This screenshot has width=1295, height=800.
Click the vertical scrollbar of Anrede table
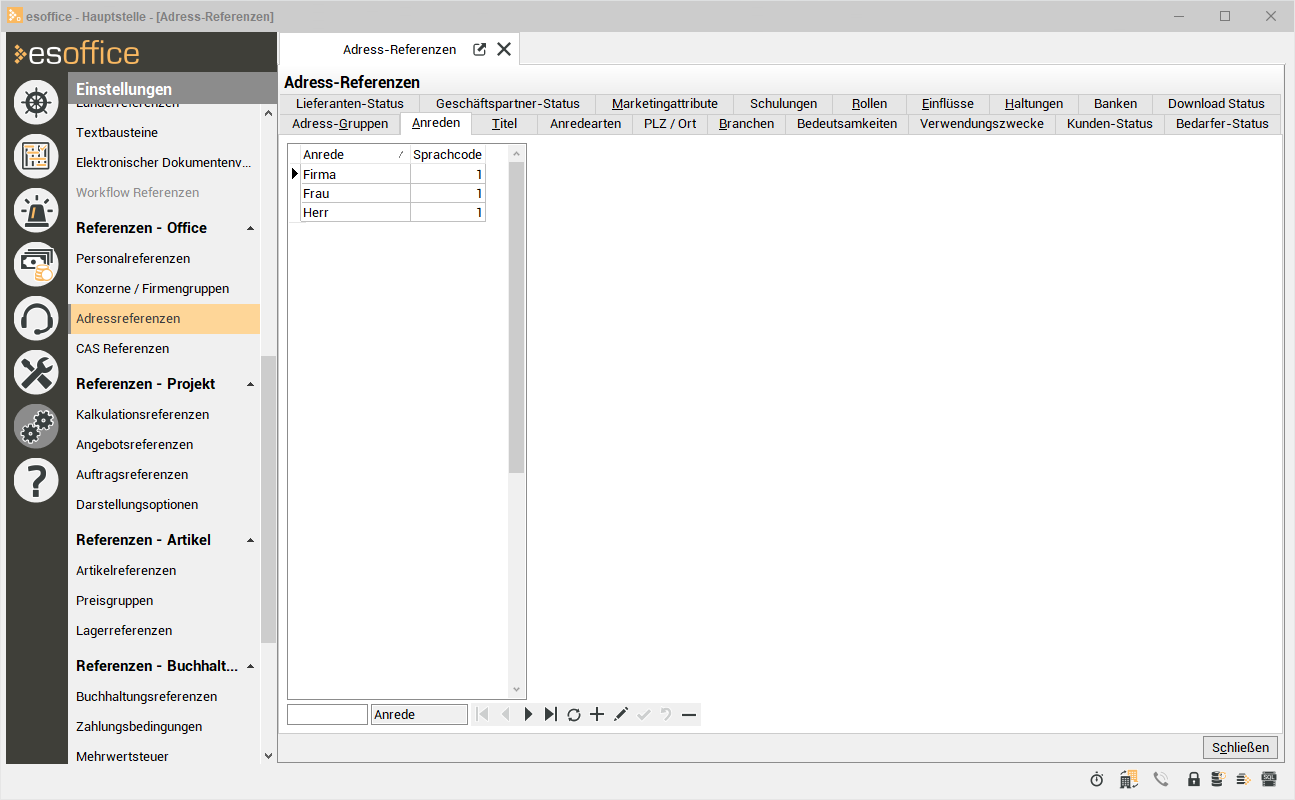coord(516,318)
